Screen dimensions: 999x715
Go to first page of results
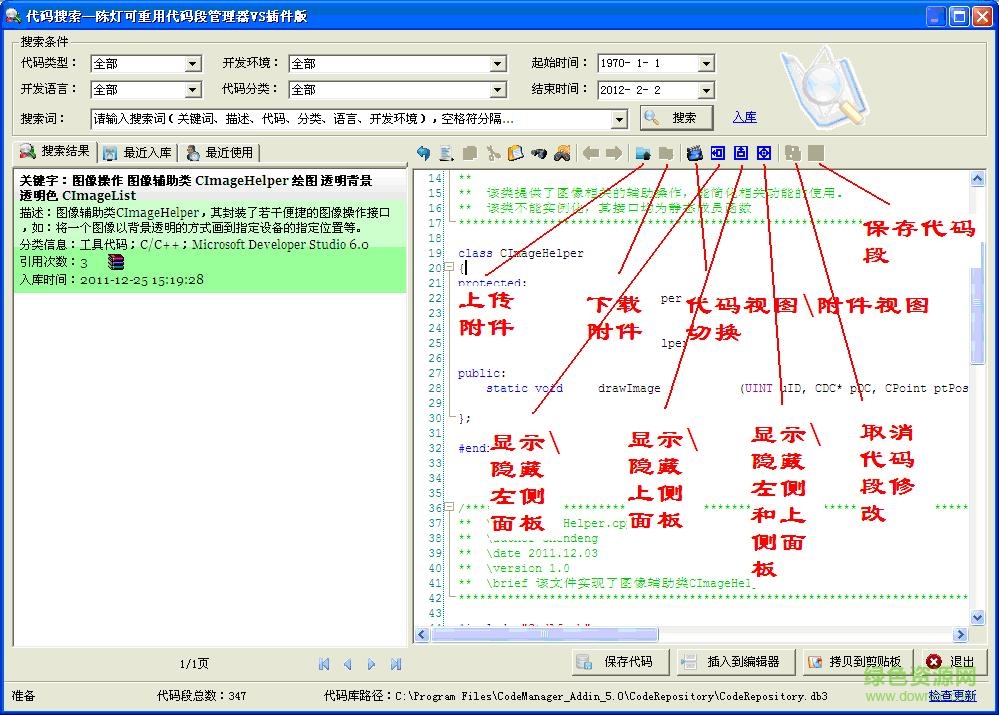click(324, 664)
